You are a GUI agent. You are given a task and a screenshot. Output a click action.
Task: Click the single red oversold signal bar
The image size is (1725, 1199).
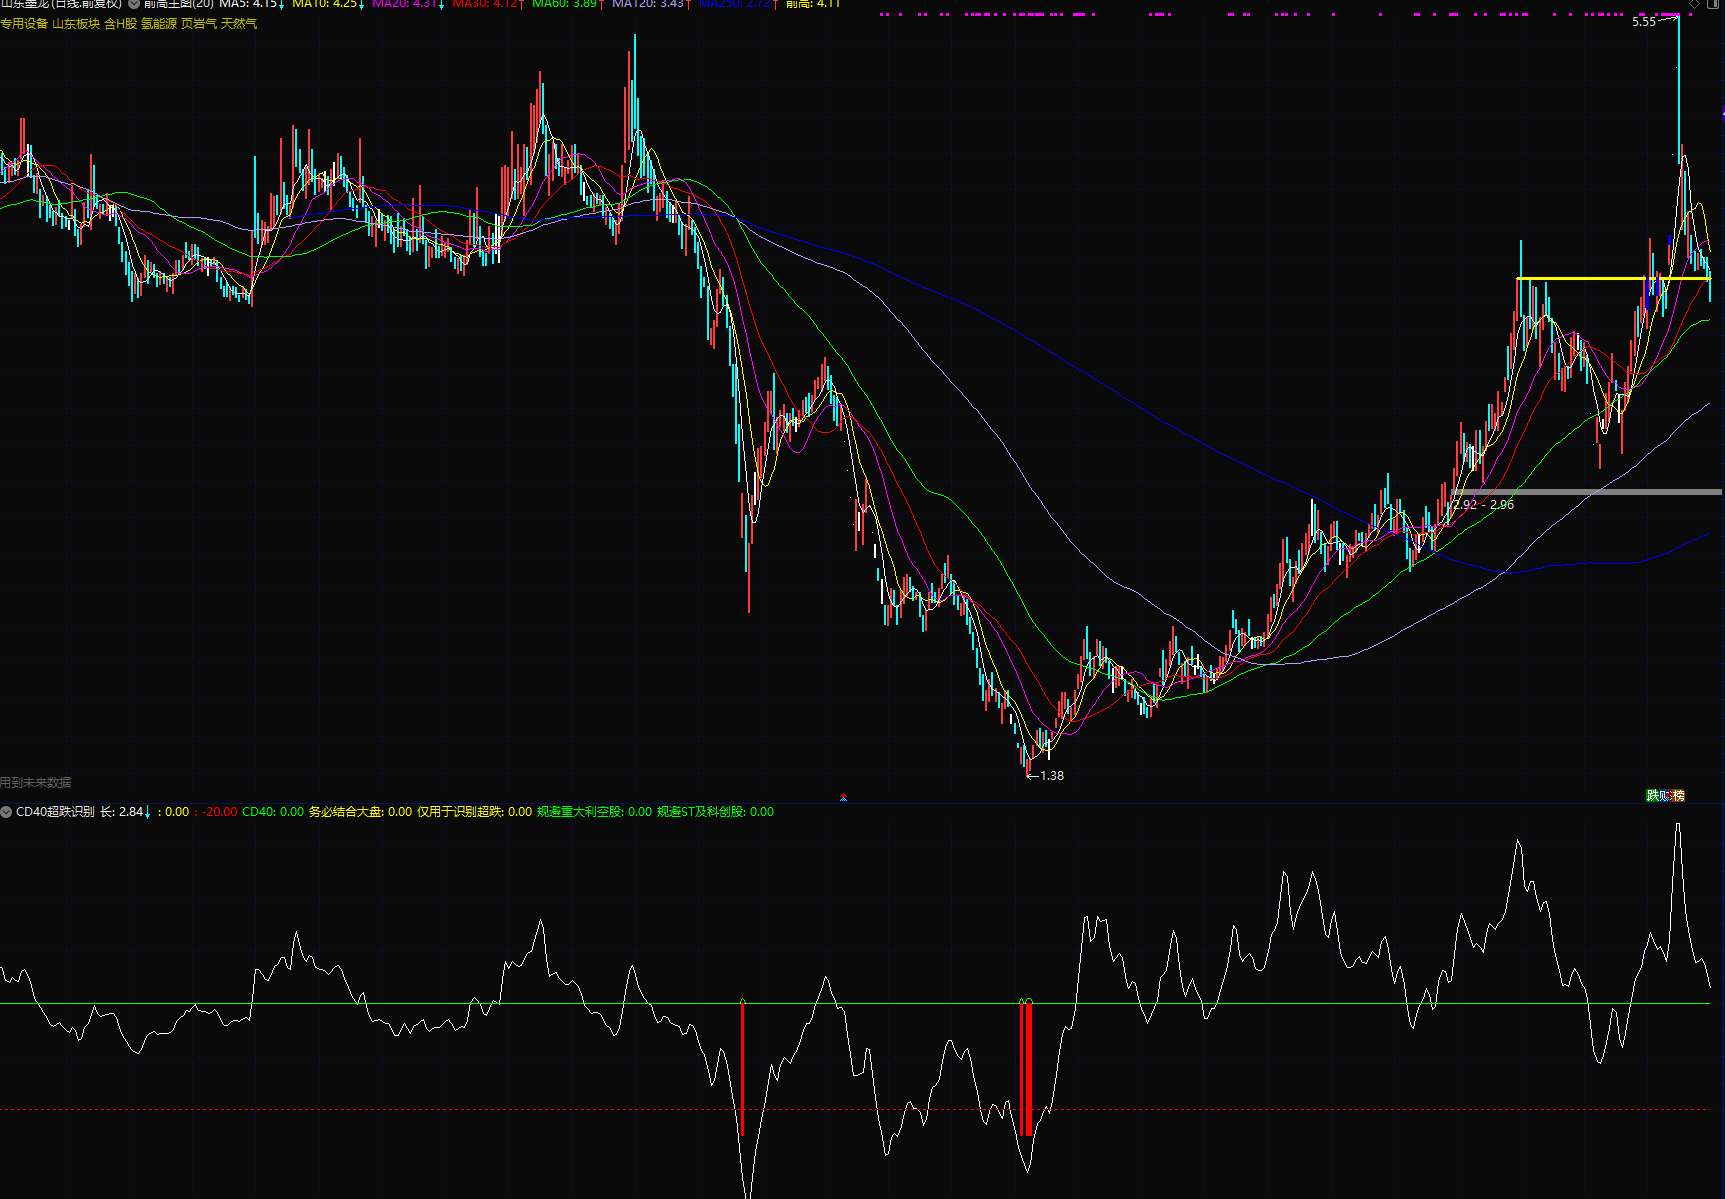[742, 1069]
